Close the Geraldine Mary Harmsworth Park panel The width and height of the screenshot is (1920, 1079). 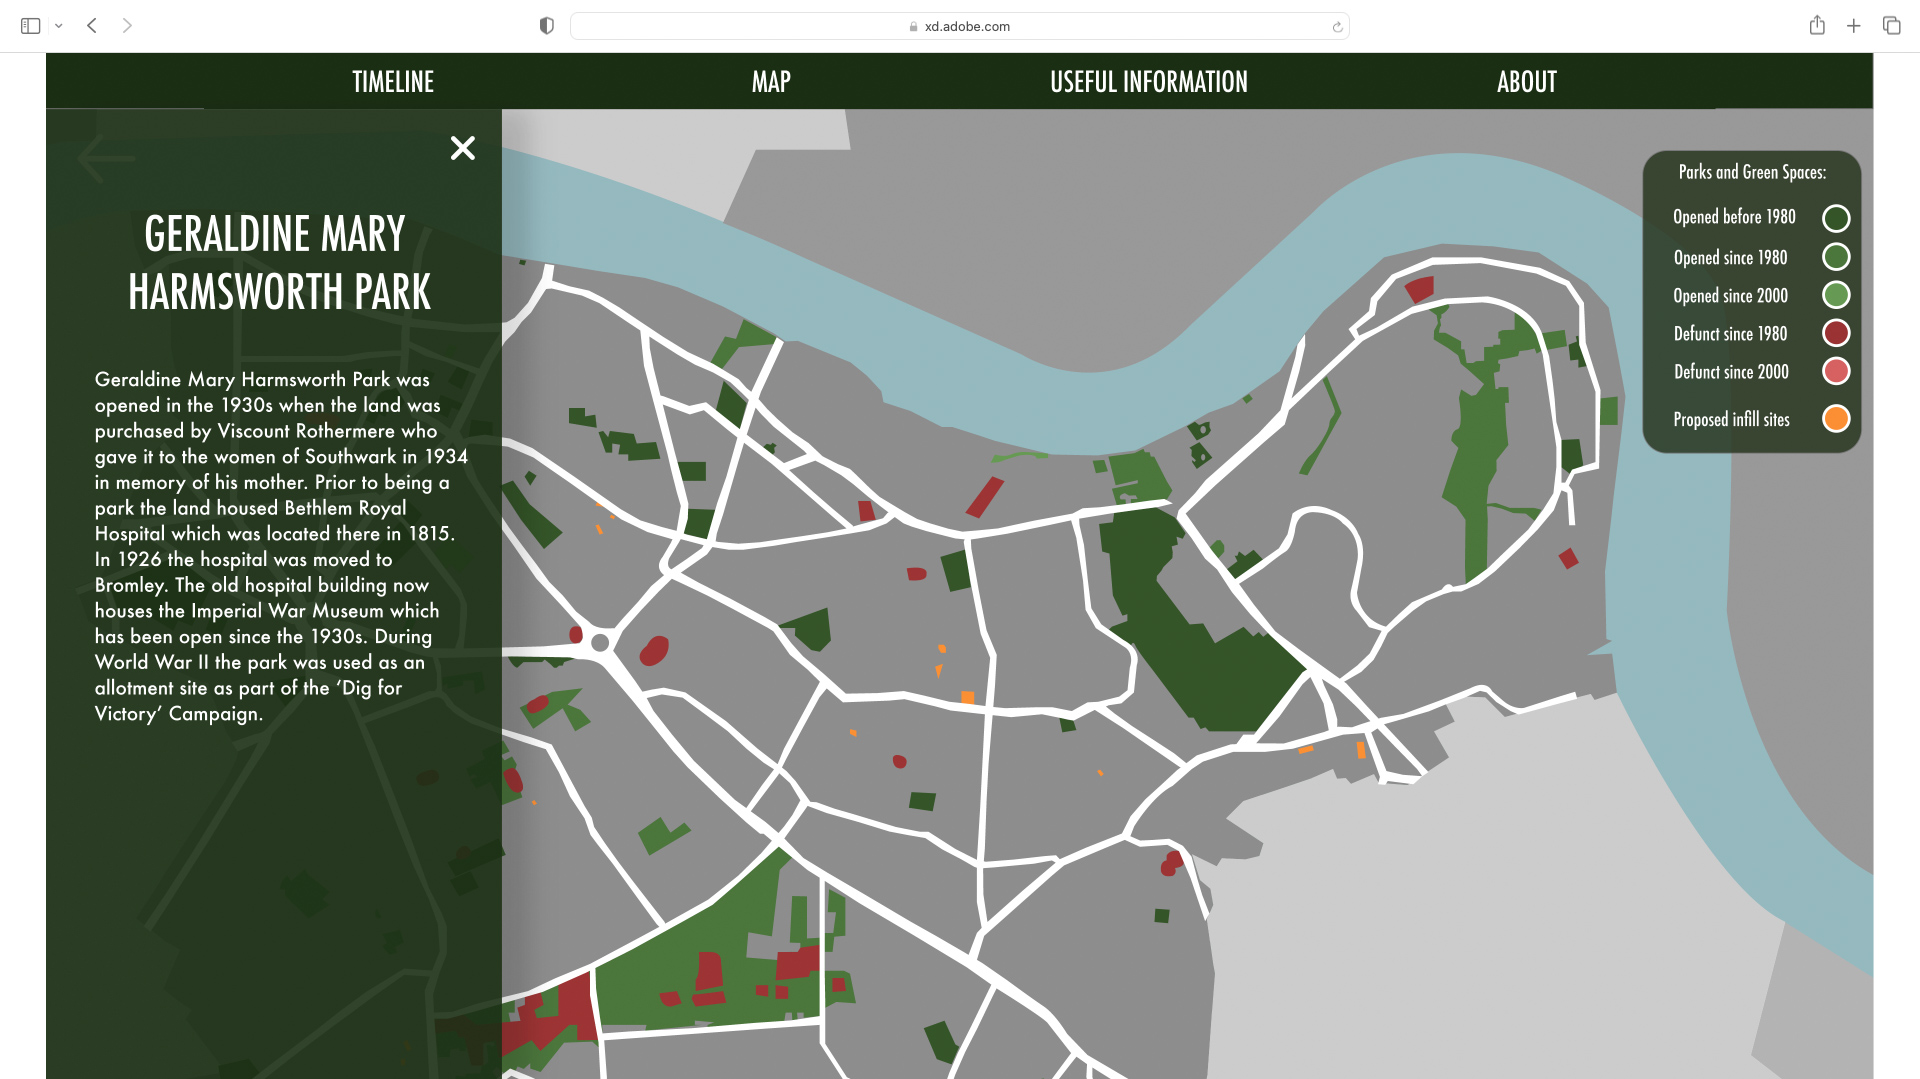point(462,148)
